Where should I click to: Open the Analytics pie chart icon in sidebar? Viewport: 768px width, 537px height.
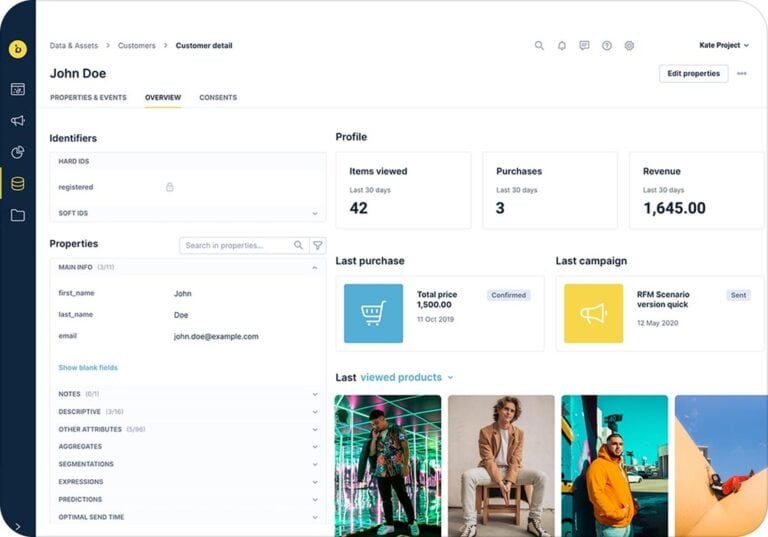tap(17, 152)
